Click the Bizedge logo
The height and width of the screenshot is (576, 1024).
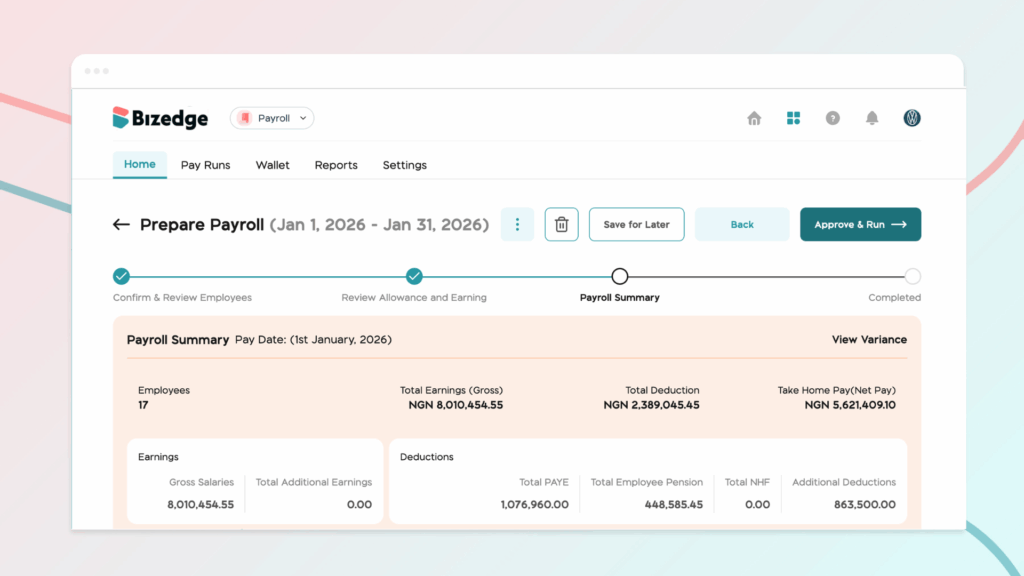pos(160,118)
